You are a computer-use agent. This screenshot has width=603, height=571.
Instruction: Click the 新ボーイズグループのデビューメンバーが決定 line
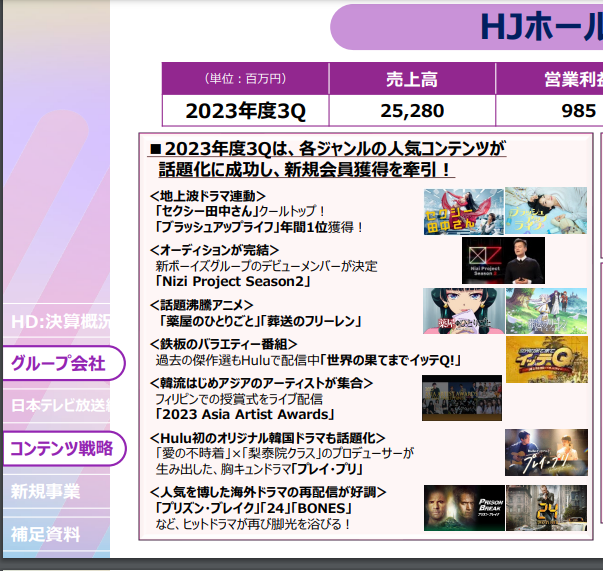(x=266, y=266)
